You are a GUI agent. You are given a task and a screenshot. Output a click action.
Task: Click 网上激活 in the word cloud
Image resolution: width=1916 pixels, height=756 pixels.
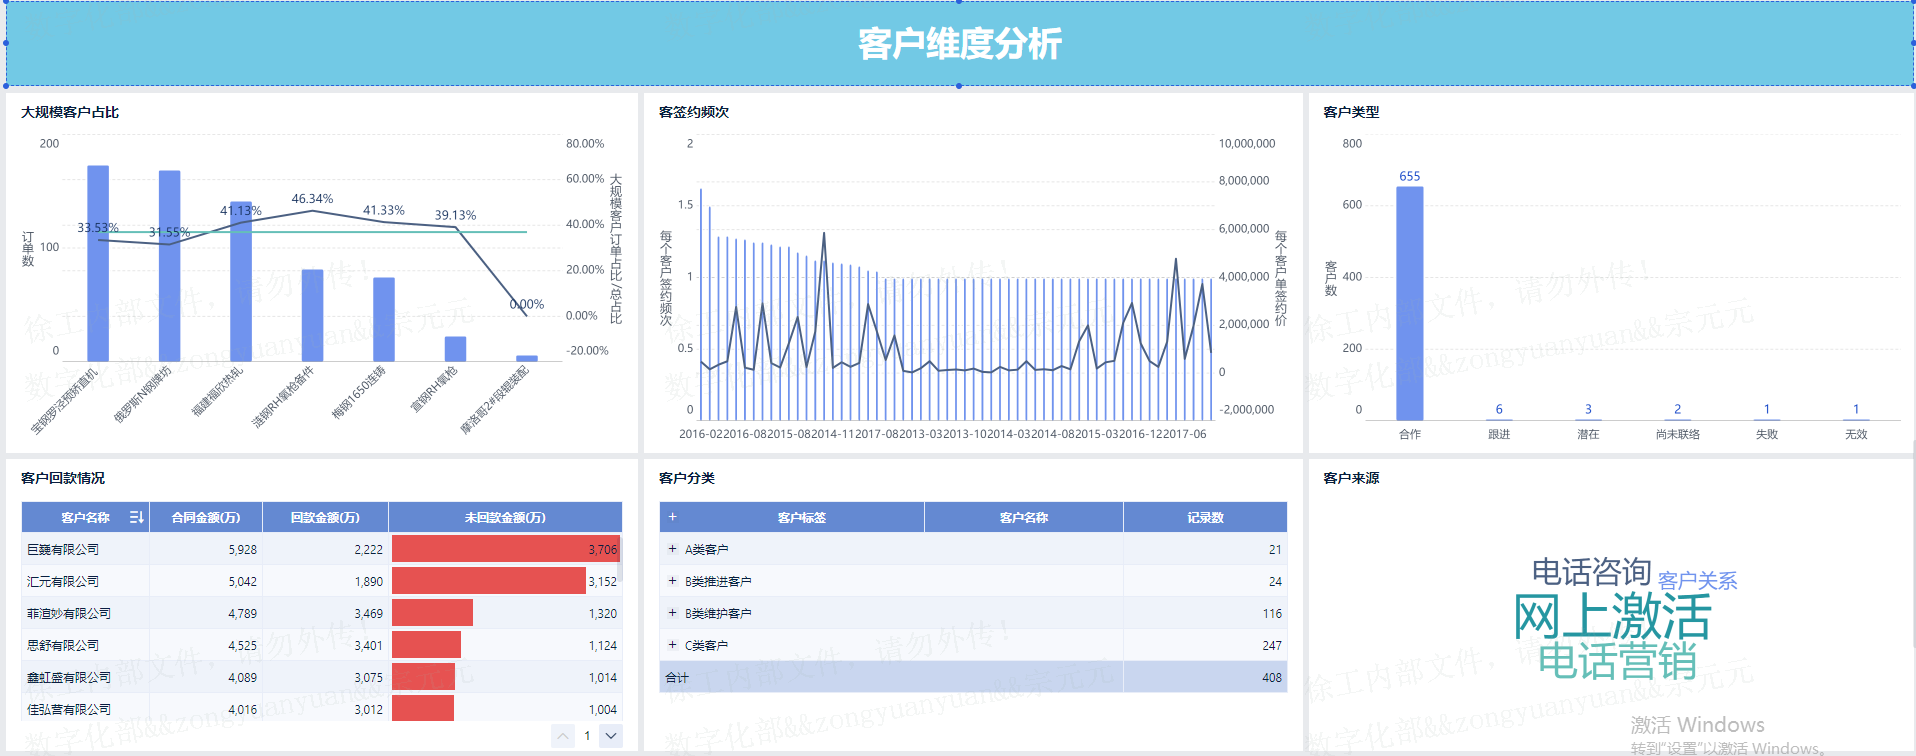coord(1611,617)
